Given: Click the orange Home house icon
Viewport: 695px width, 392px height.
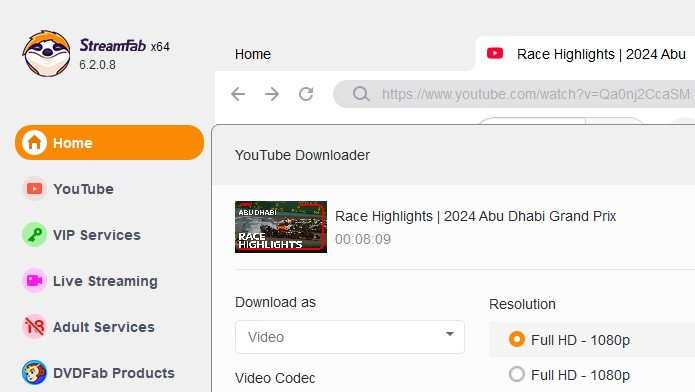Looking at the screenshot, I should tap(34, 142).
